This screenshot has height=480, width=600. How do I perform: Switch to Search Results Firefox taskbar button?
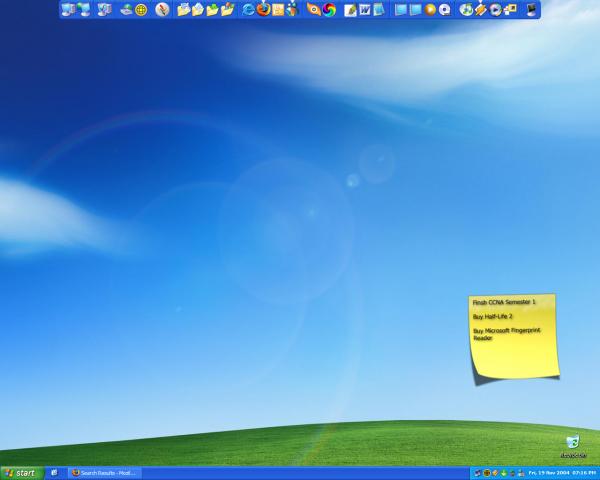(x=104, y=473)
